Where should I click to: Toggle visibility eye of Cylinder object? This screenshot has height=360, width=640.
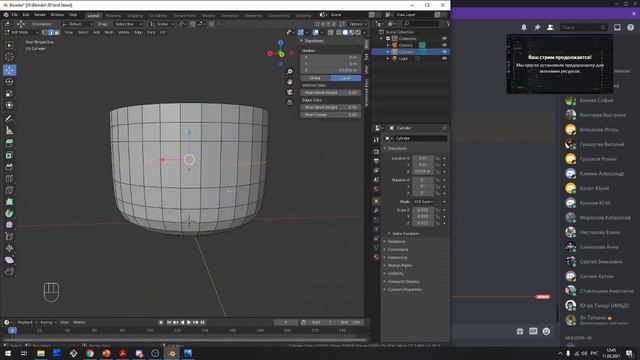coord(444,52)
